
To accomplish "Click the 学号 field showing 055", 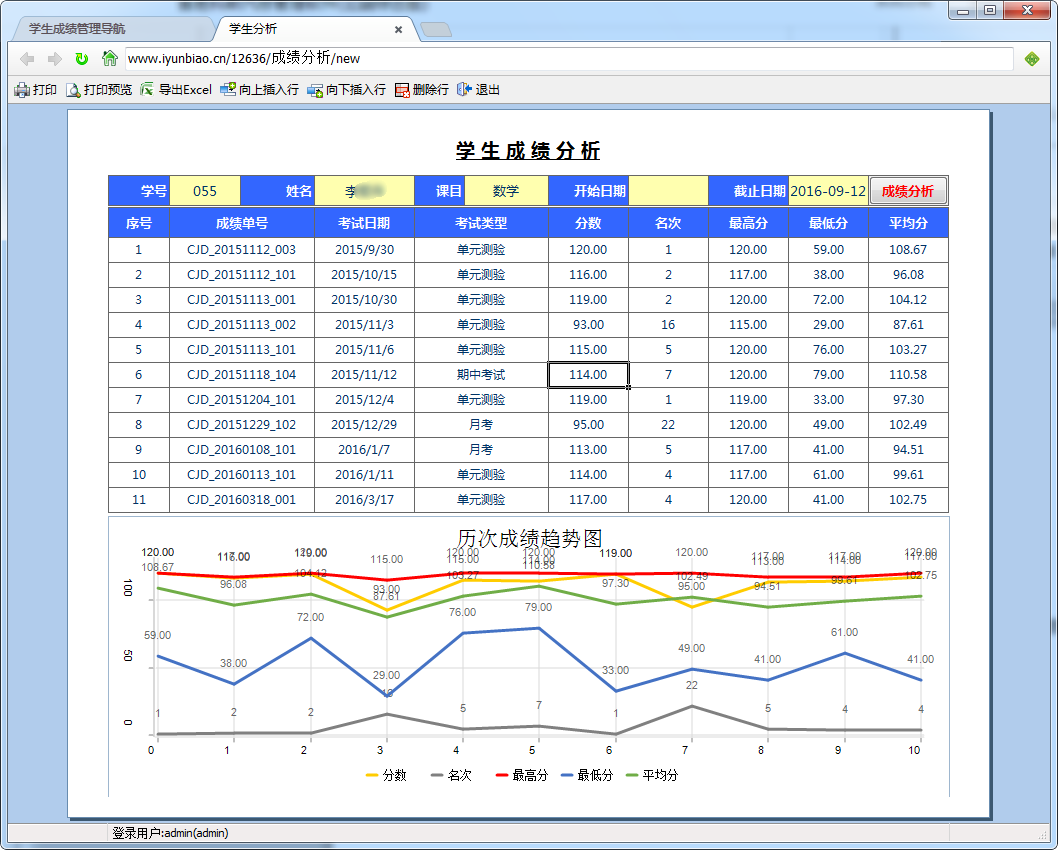I will click(x=204, y=191).
